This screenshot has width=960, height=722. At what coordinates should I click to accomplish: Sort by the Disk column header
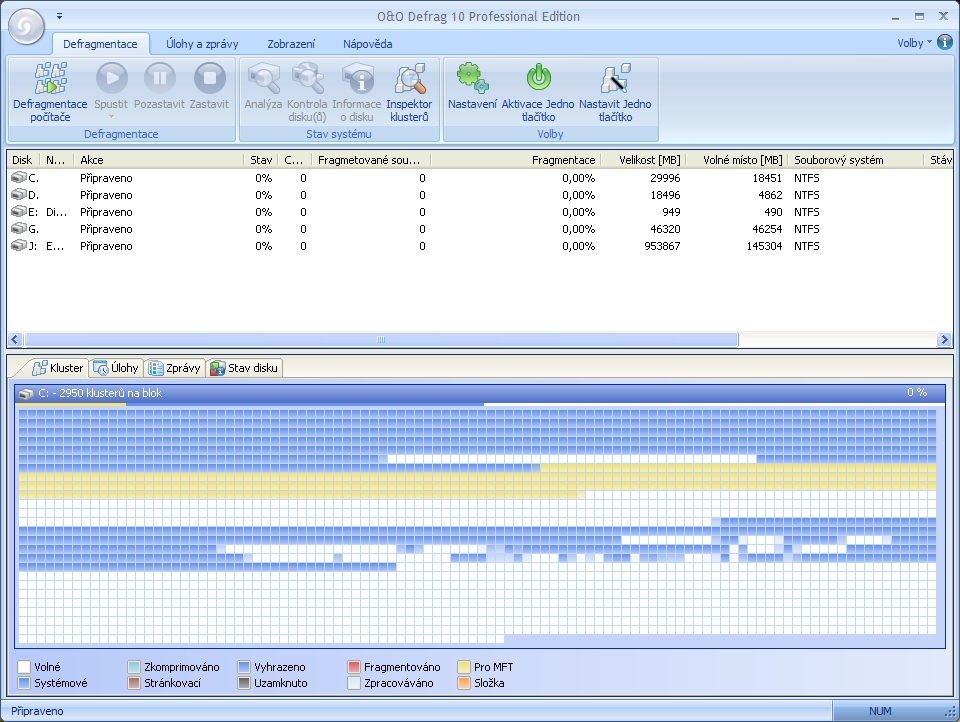23,160
